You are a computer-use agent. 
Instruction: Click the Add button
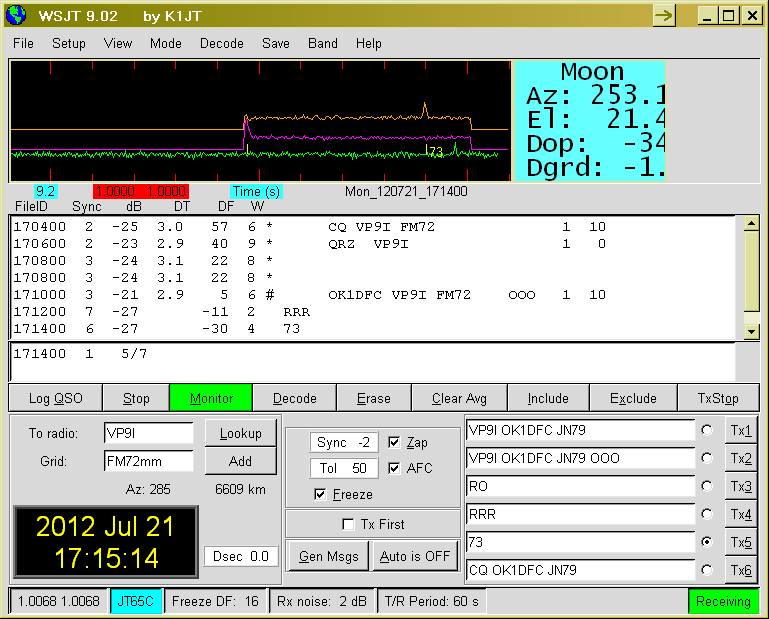point(240,461)
